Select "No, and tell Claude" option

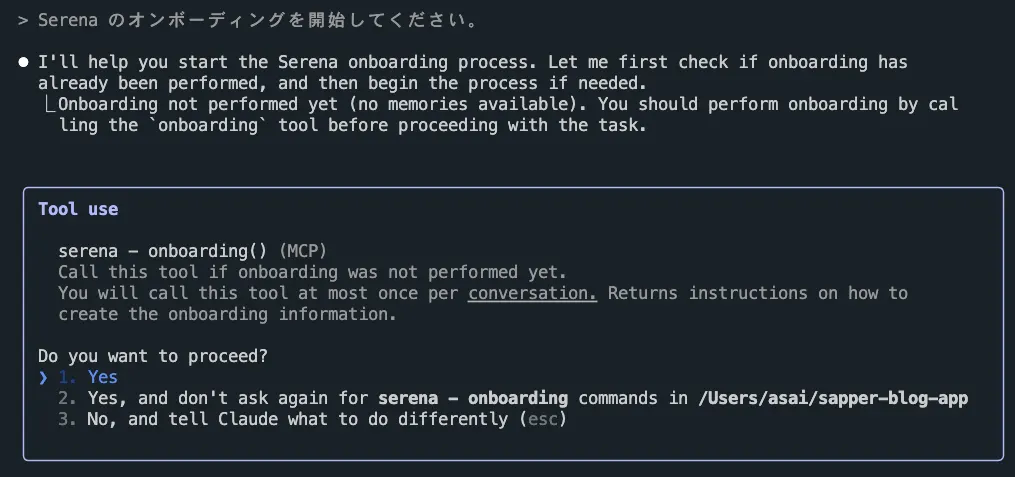tap(312, 419)
